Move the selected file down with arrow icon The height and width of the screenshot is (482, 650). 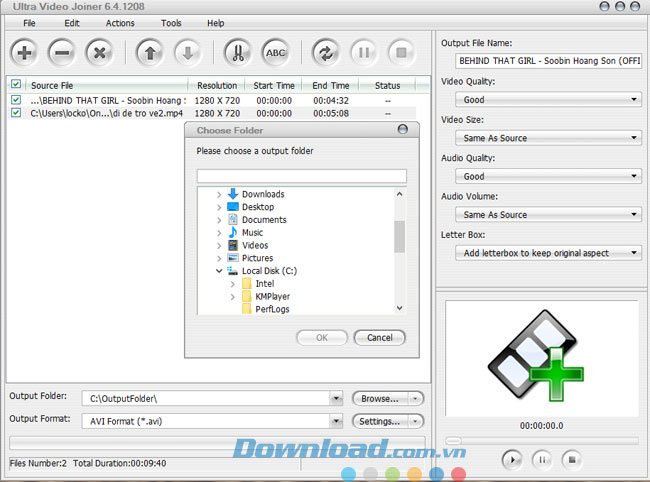[187, 53]
